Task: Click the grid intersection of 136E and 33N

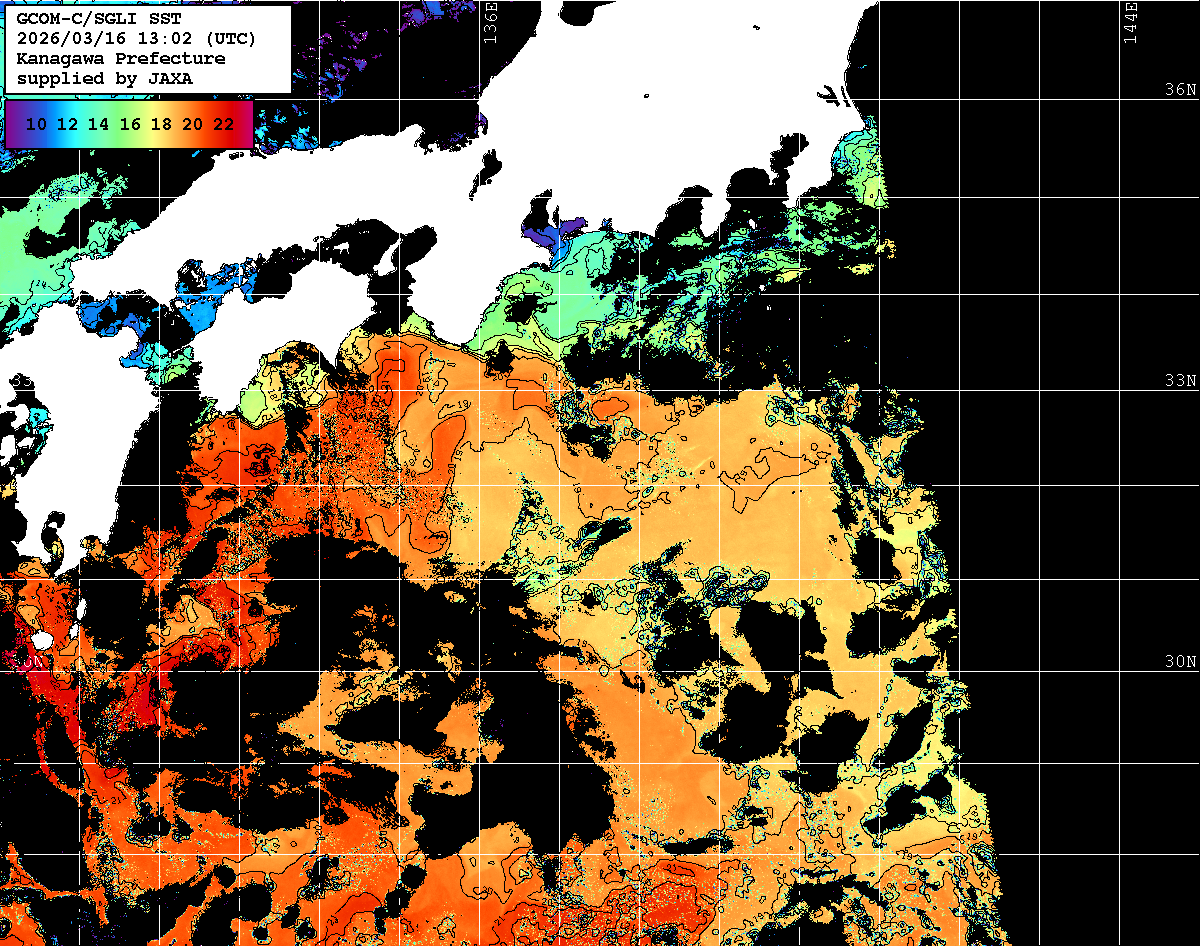Action: click(478, 391)
